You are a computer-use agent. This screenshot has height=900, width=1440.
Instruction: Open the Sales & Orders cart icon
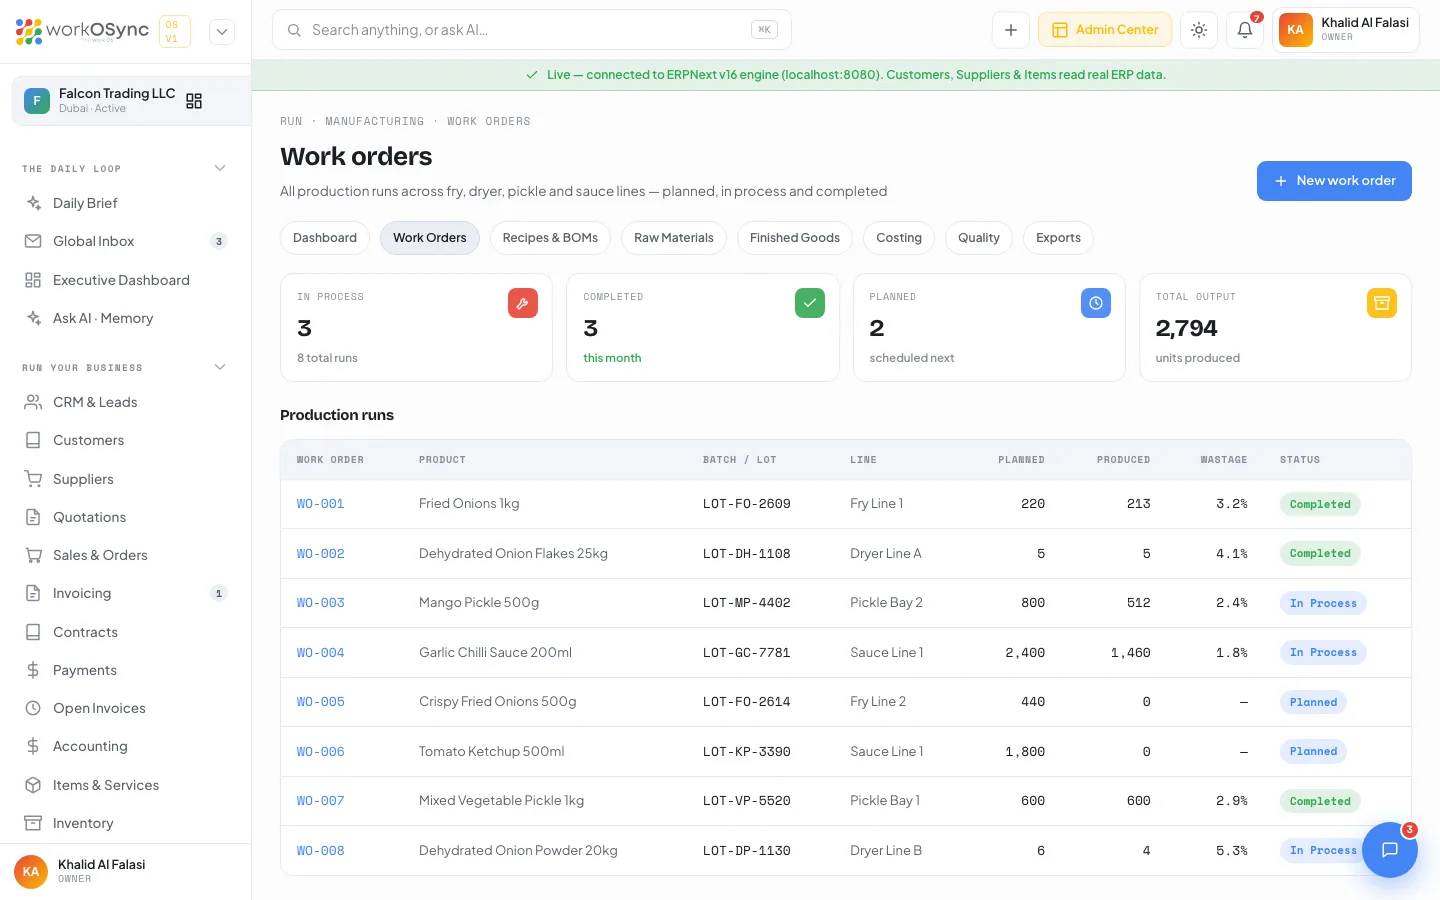pyautogui.click(x=33, y=555)
